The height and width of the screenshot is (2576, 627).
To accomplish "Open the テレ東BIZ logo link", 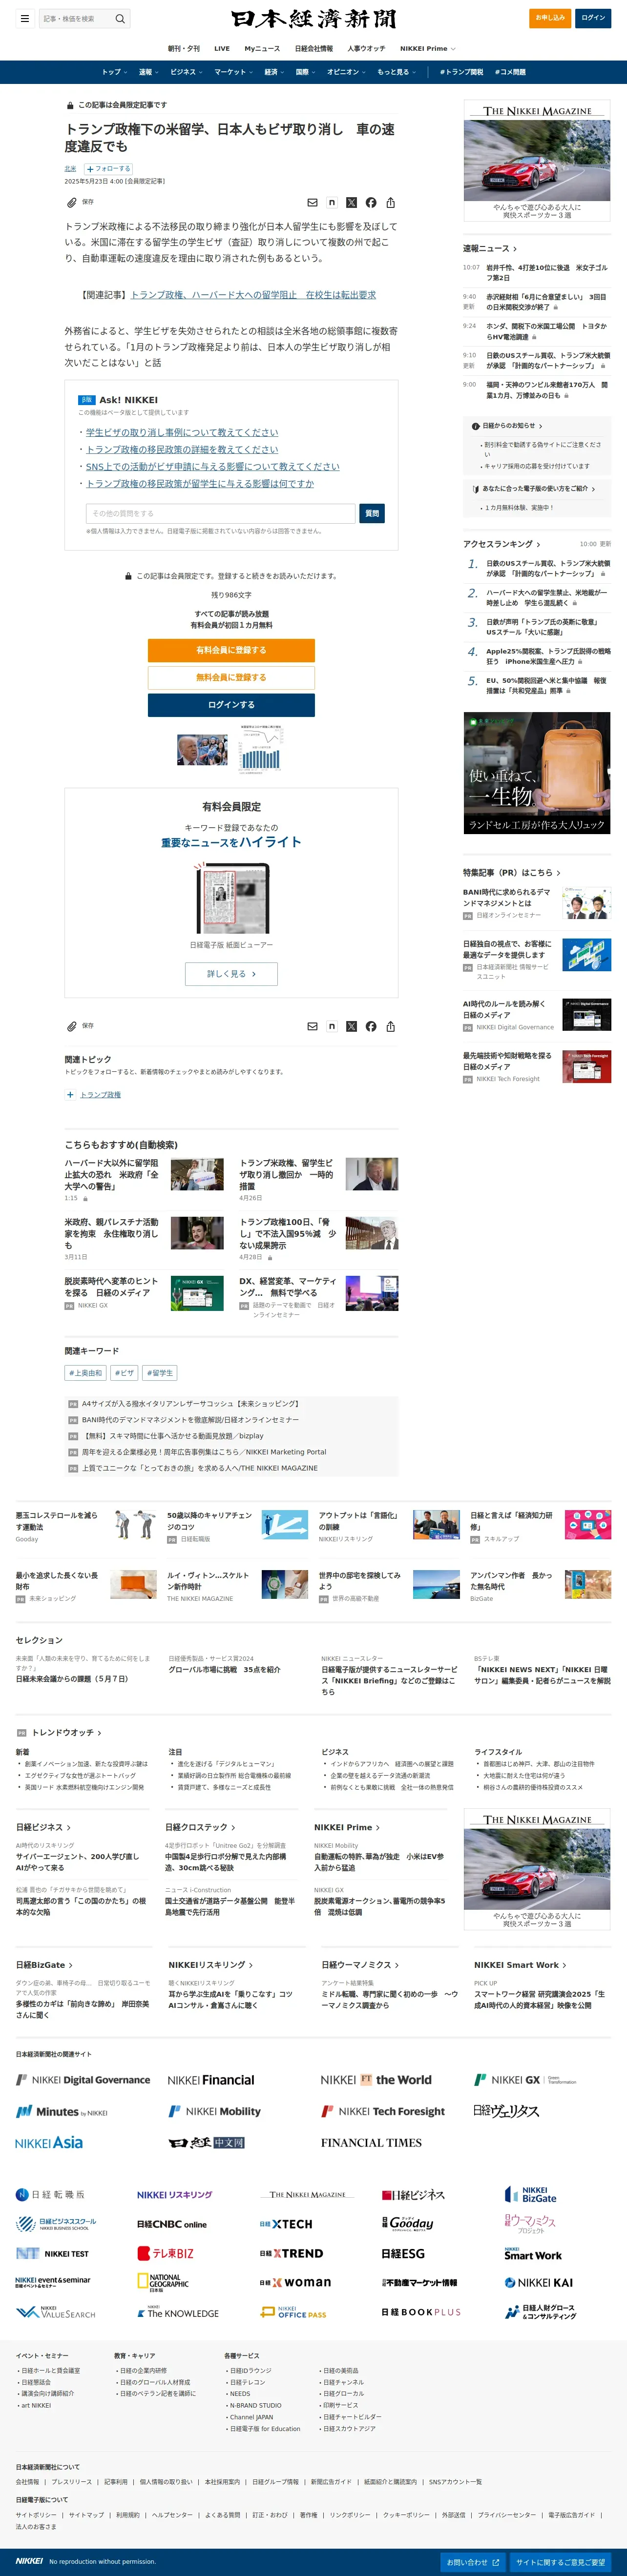I will (x=165, y=2253).
